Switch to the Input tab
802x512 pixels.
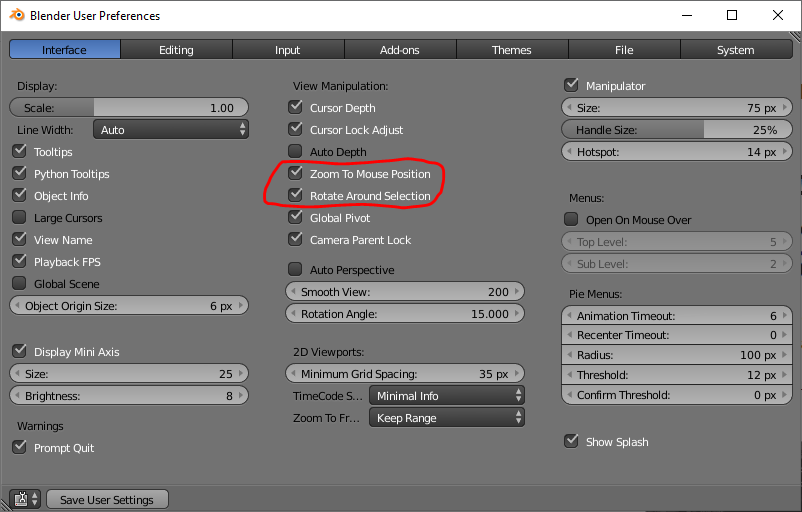coord(287,50)
